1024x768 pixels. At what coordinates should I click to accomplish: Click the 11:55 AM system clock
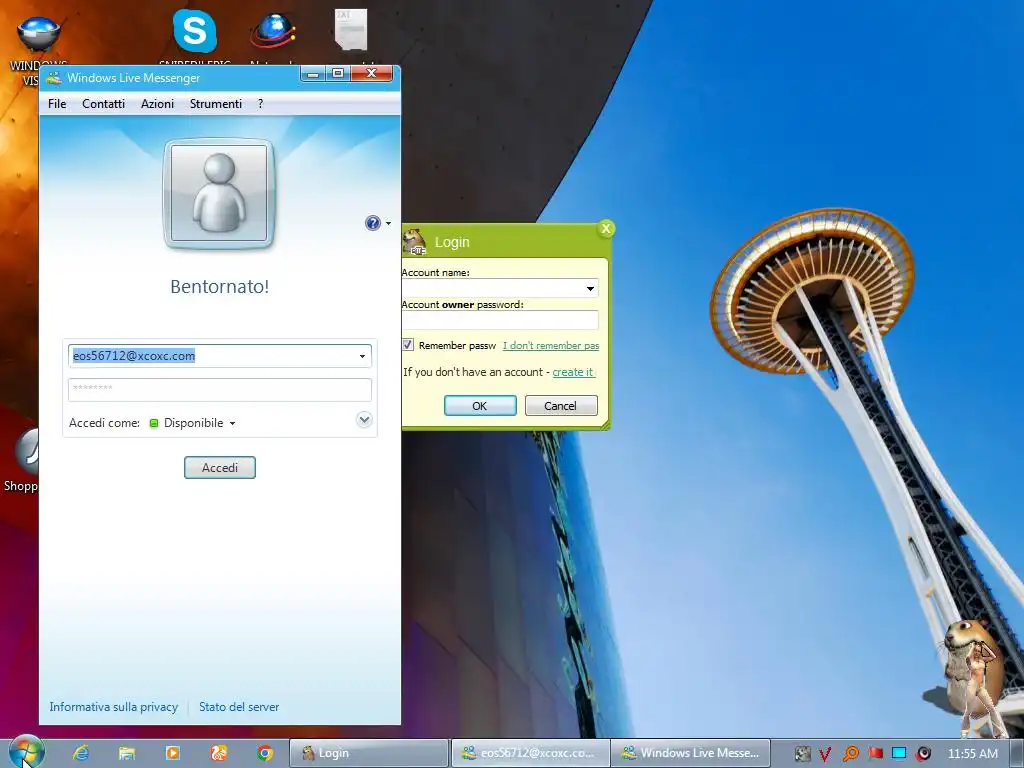(x=972, y=754)
